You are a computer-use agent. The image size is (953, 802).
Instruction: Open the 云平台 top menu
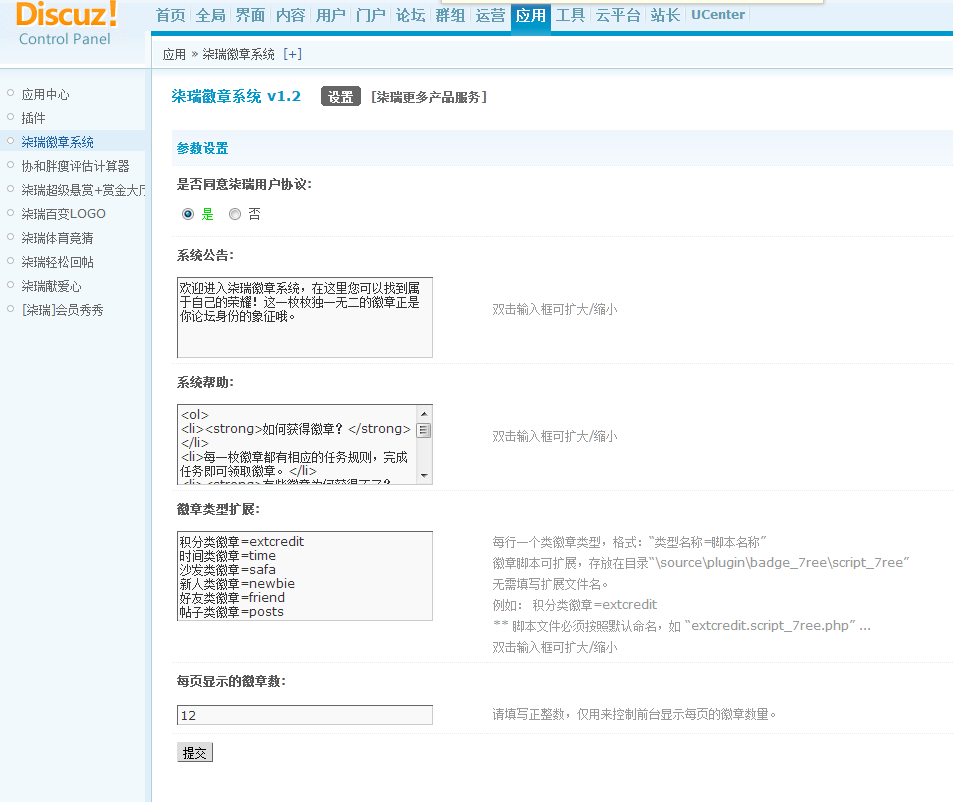pos(618,15)
